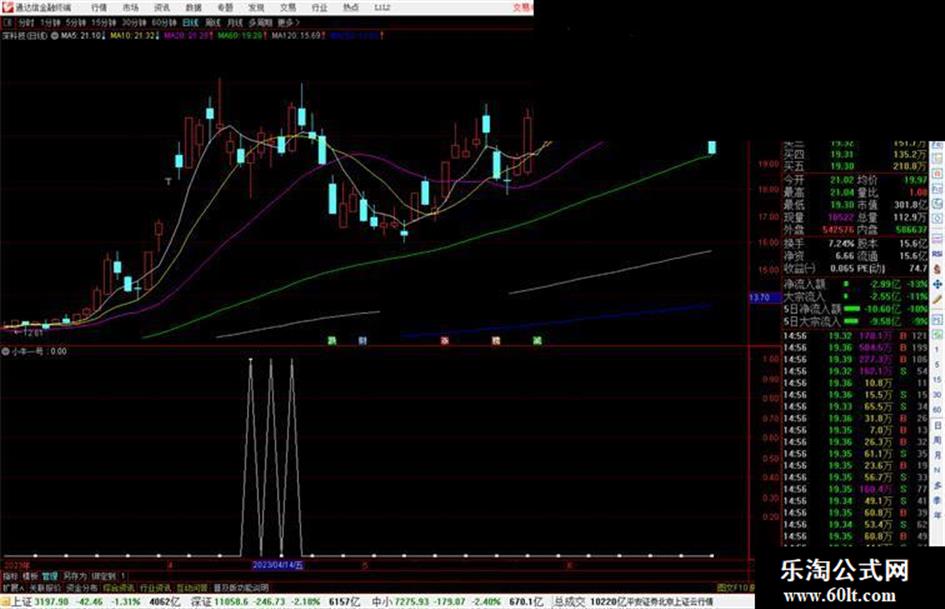Open the 模板 tab at the bottom
This screenshot has width=945, height=609.
(30, 576)
